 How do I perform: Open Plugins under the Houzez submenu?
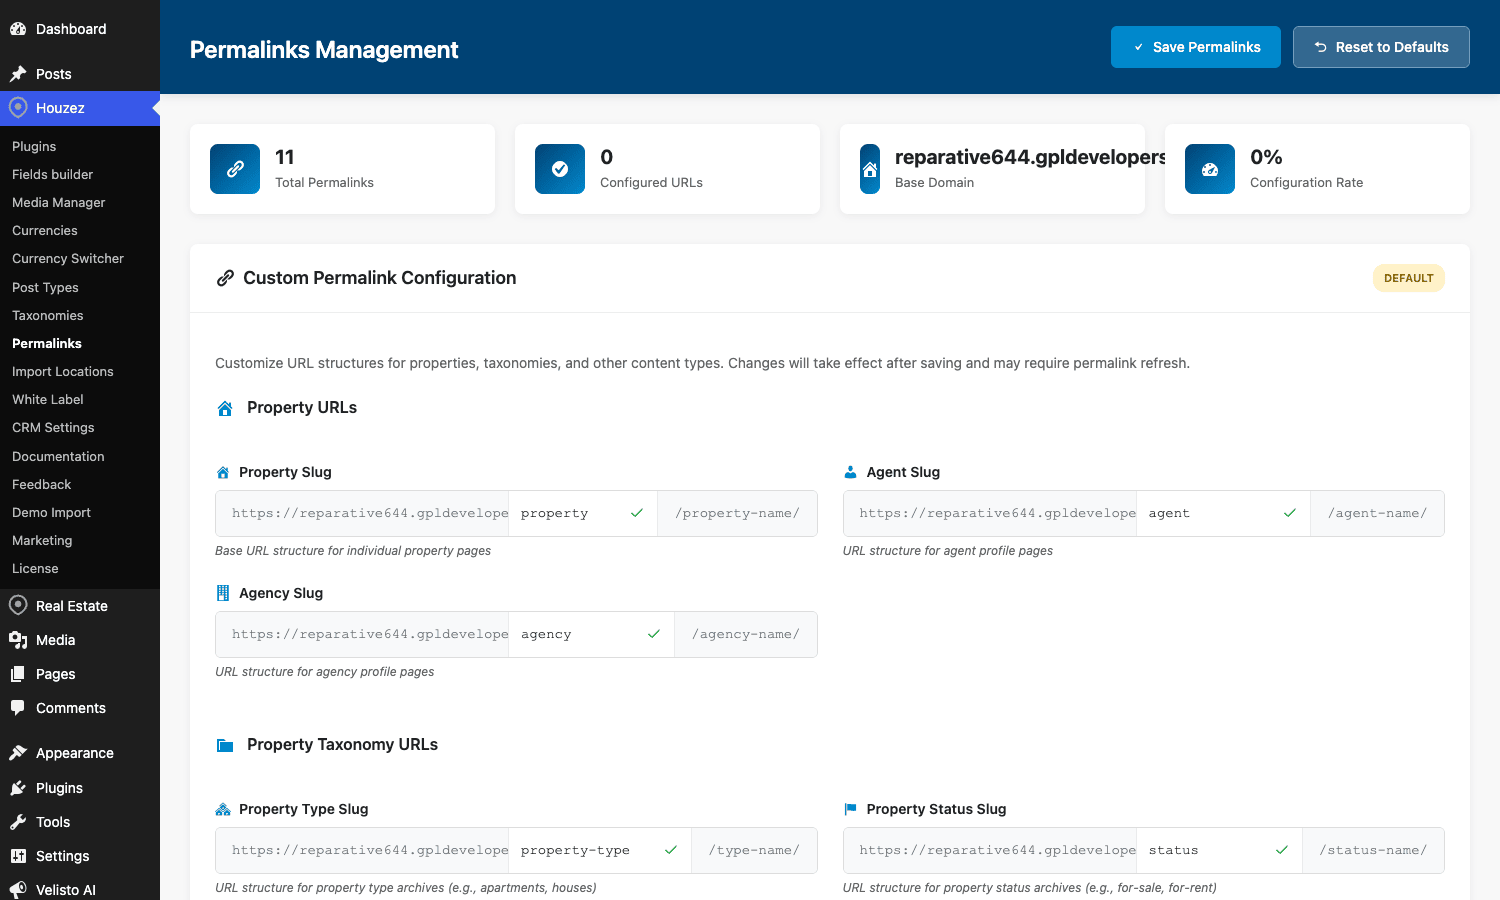tap(34, 146)
